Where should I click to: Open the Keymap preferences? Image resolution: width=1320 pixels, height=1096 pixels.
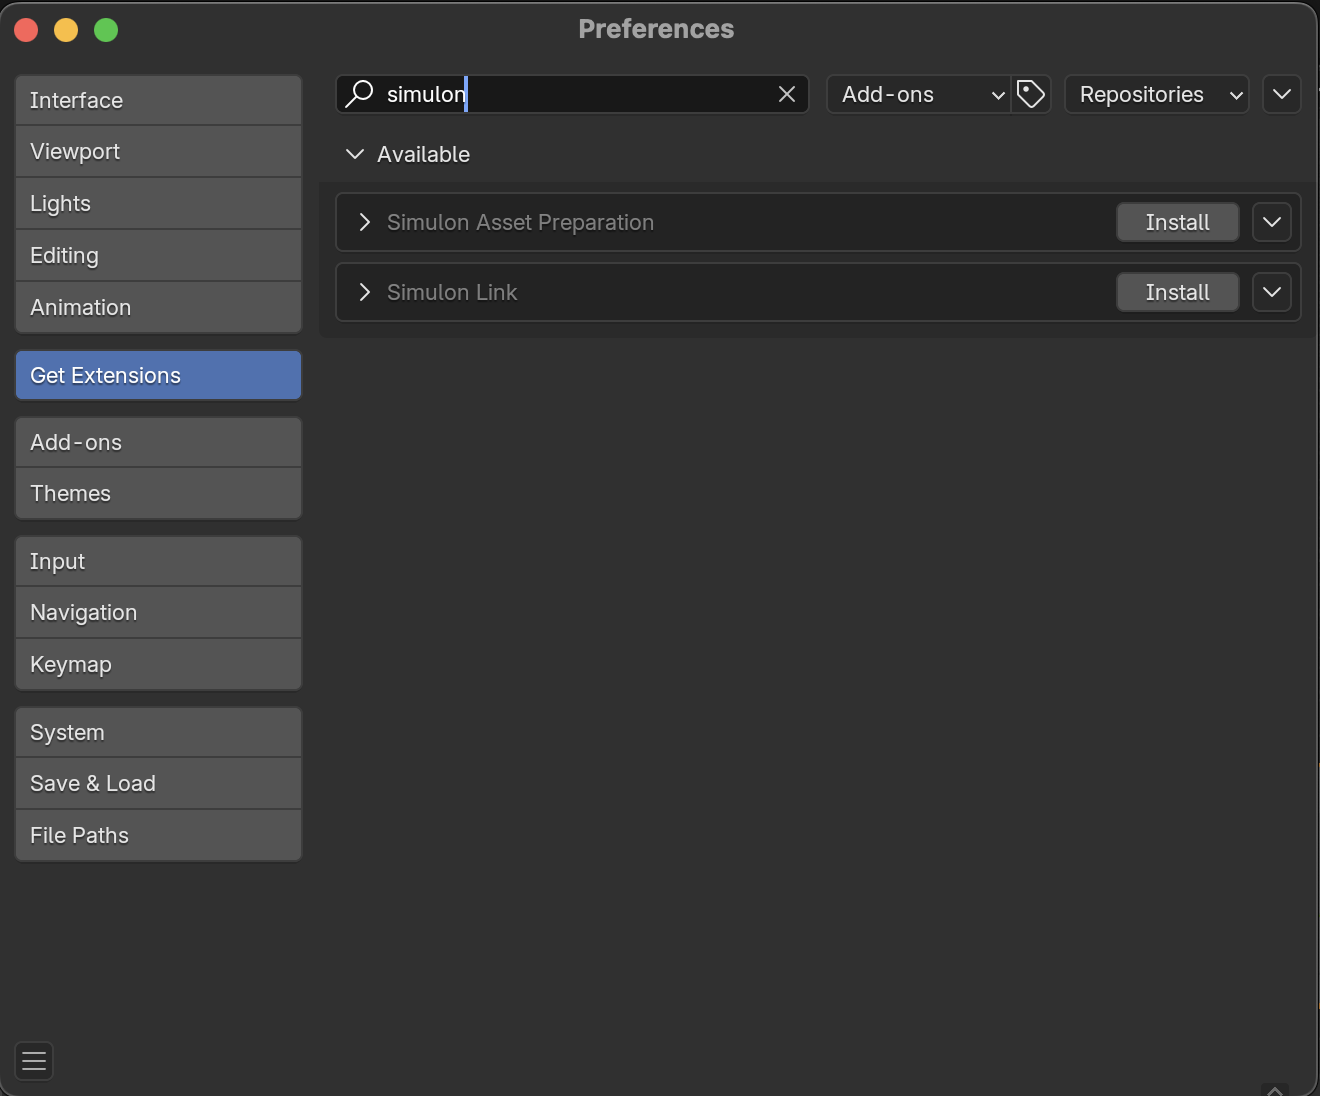click(158, 664)
